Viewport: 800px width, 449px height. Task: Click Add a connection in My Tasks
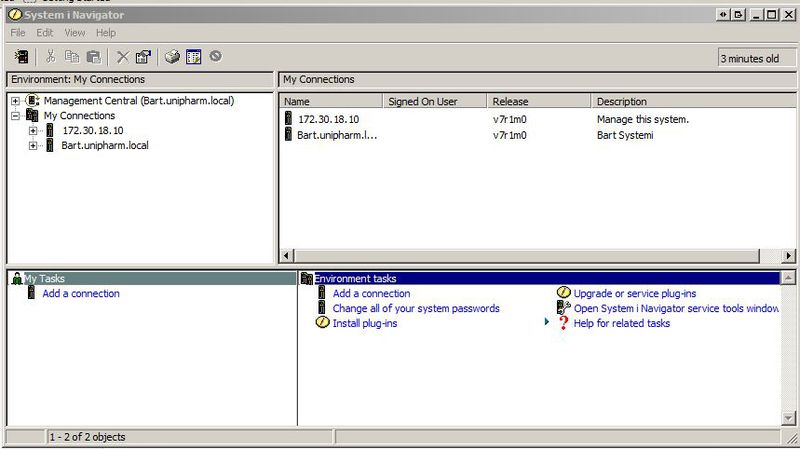(81, 293)
